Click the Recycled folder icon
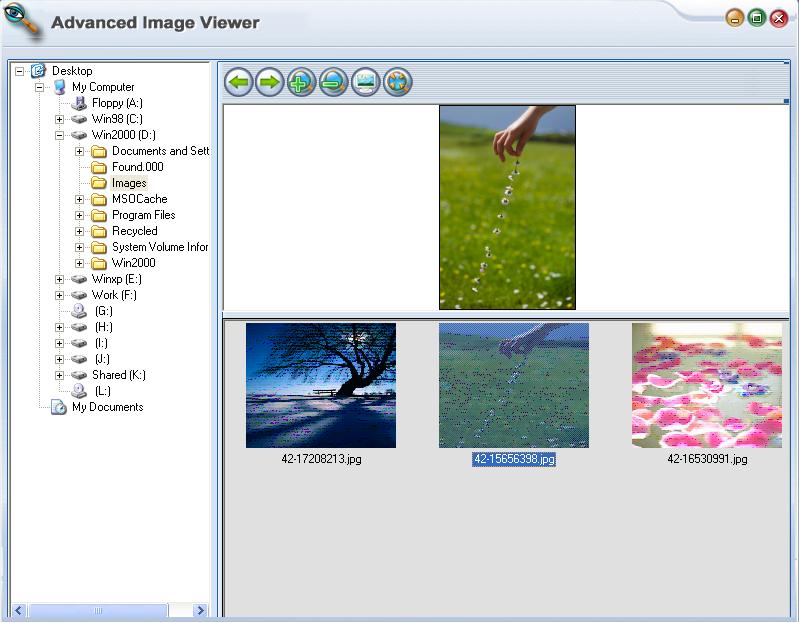The height and width of the screenshot is (623, 799). pyautogui.click(x=99, y=231)
